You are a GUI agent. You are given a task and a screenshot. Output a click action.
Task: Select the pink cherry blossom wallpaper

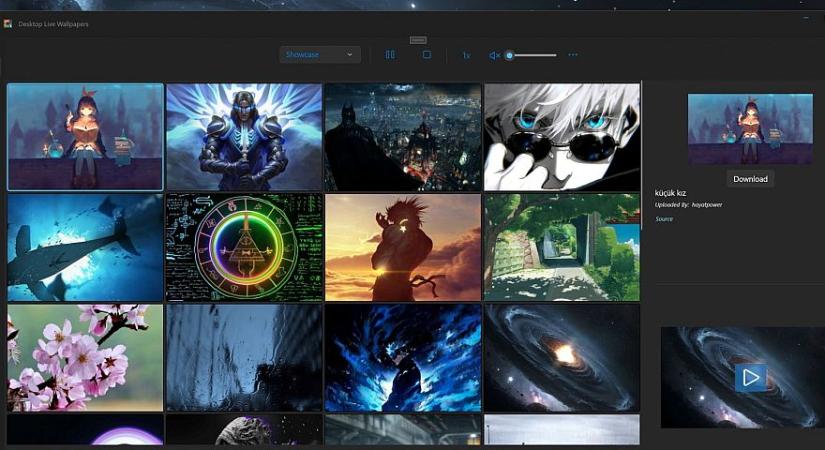tap(85, 358)
